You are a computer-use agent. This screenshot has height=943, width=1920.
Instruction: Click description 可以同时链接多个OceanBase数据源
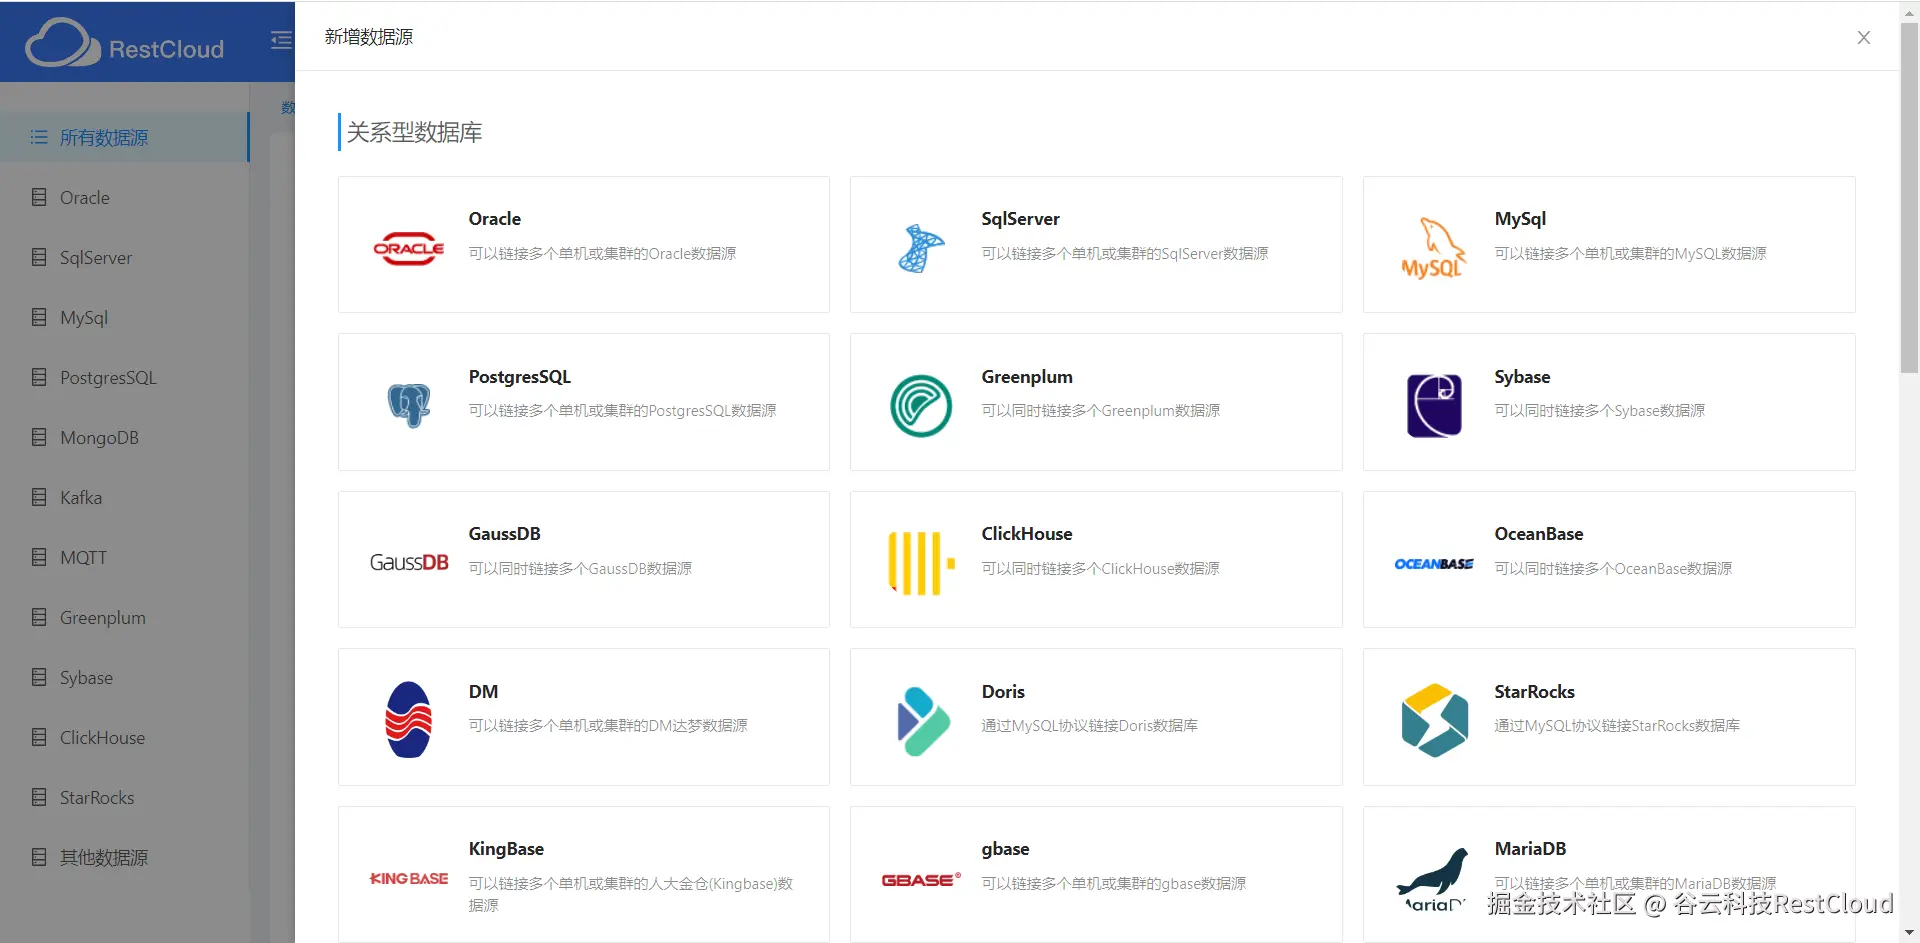pos(1613,569)
